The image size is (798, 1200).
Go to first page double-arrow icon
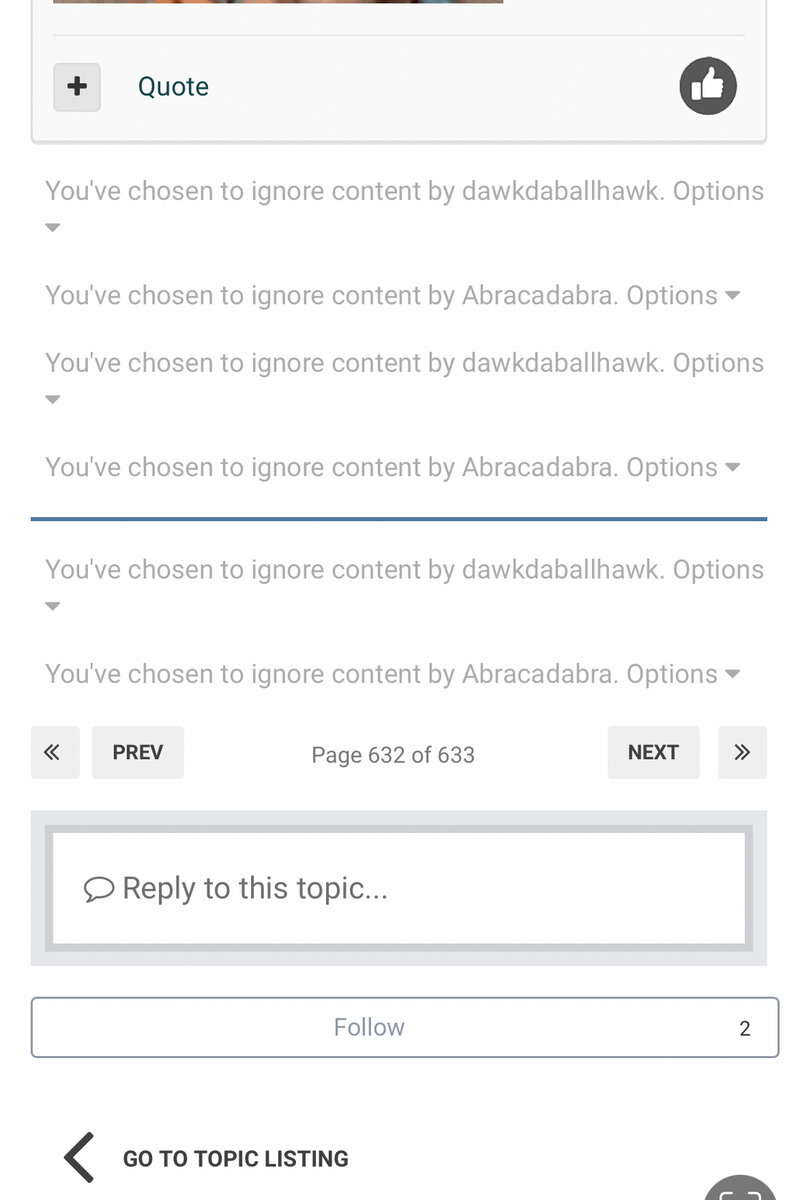[54, 752]
